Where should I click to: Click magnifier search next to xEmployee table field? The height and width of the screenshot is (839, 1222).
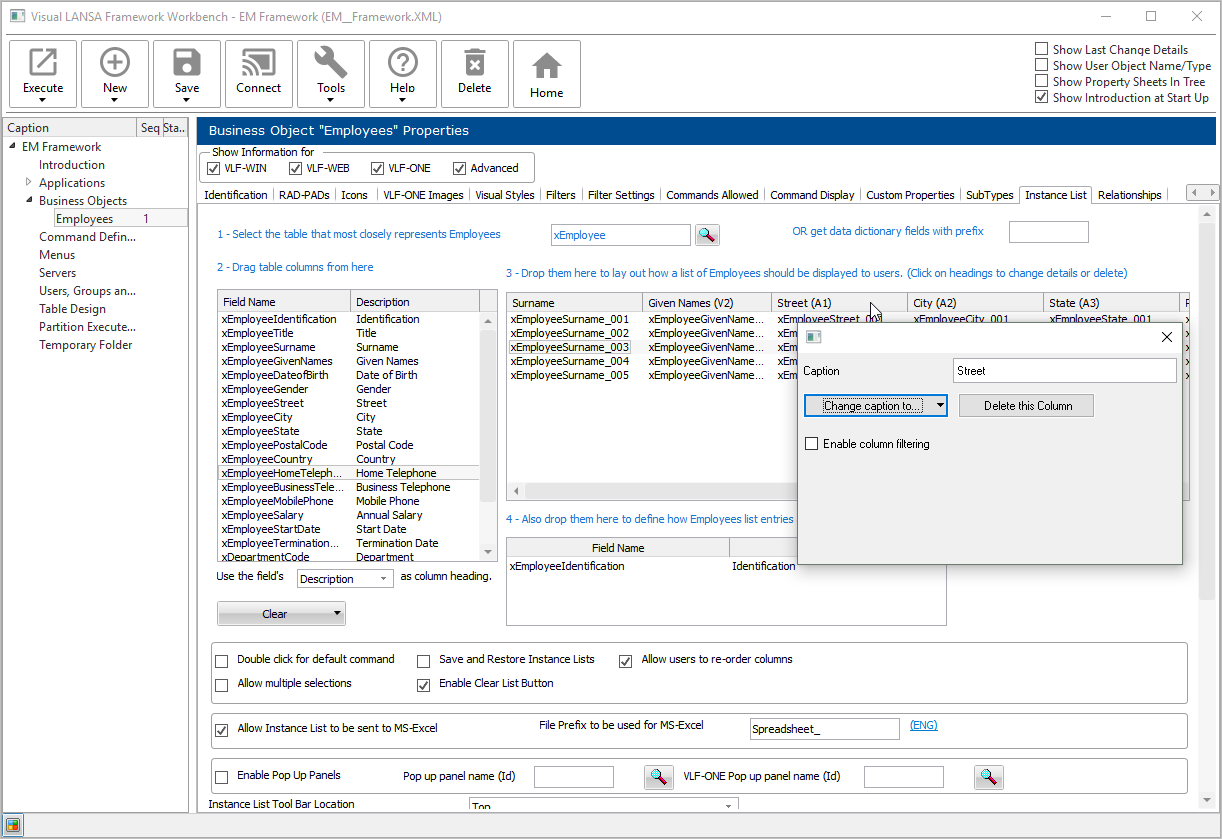tap(707, 235)
